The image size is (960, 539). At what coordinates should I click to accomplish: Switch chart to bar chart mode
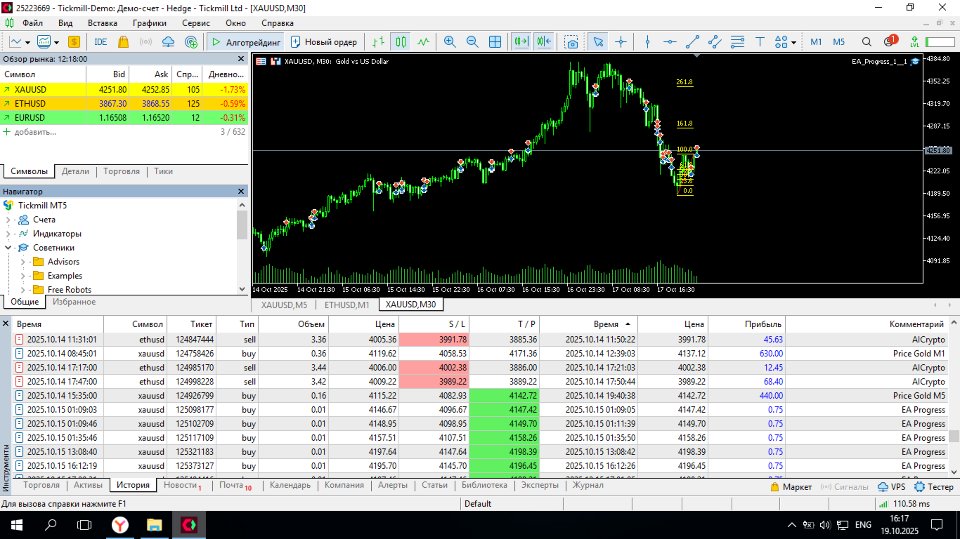click(x=378, y=42)
